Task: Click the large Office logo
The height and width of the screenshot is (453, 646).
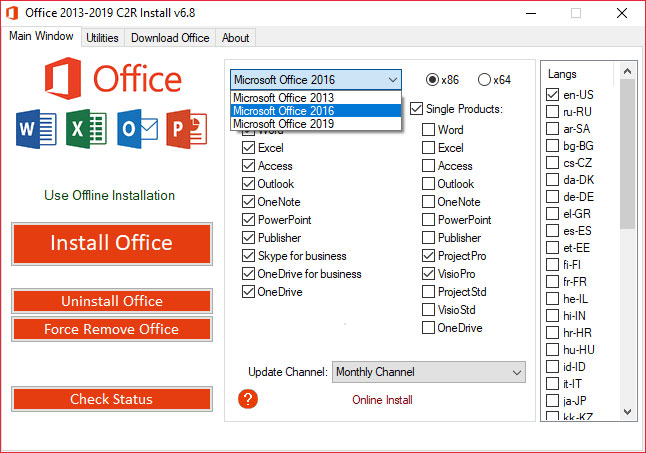Action: click(113, 78)
